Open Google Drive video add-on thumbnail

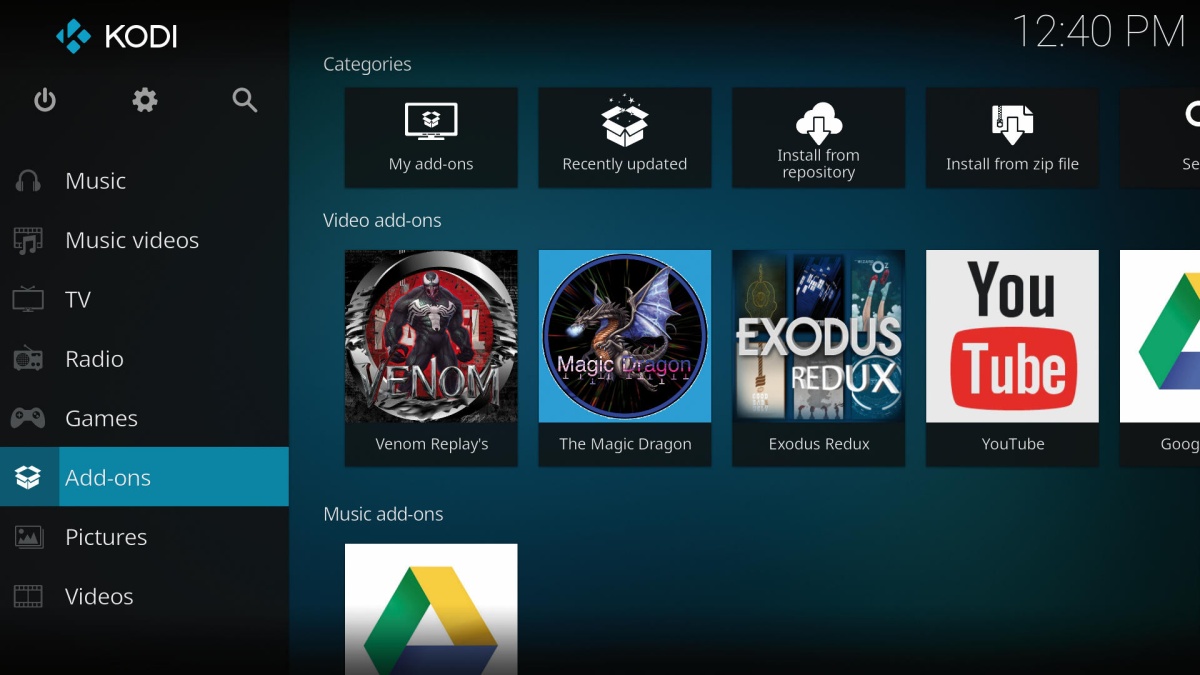pyautogui.click(x=1160, y=336)
